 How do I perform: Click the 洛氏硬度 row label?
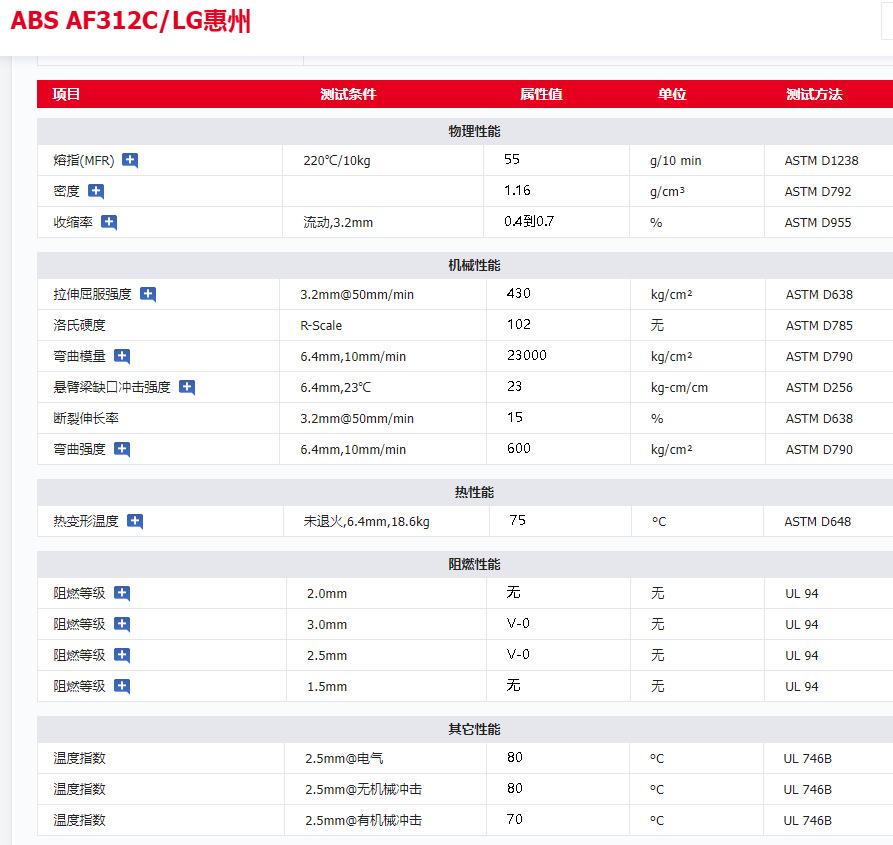tap(79, 325)
